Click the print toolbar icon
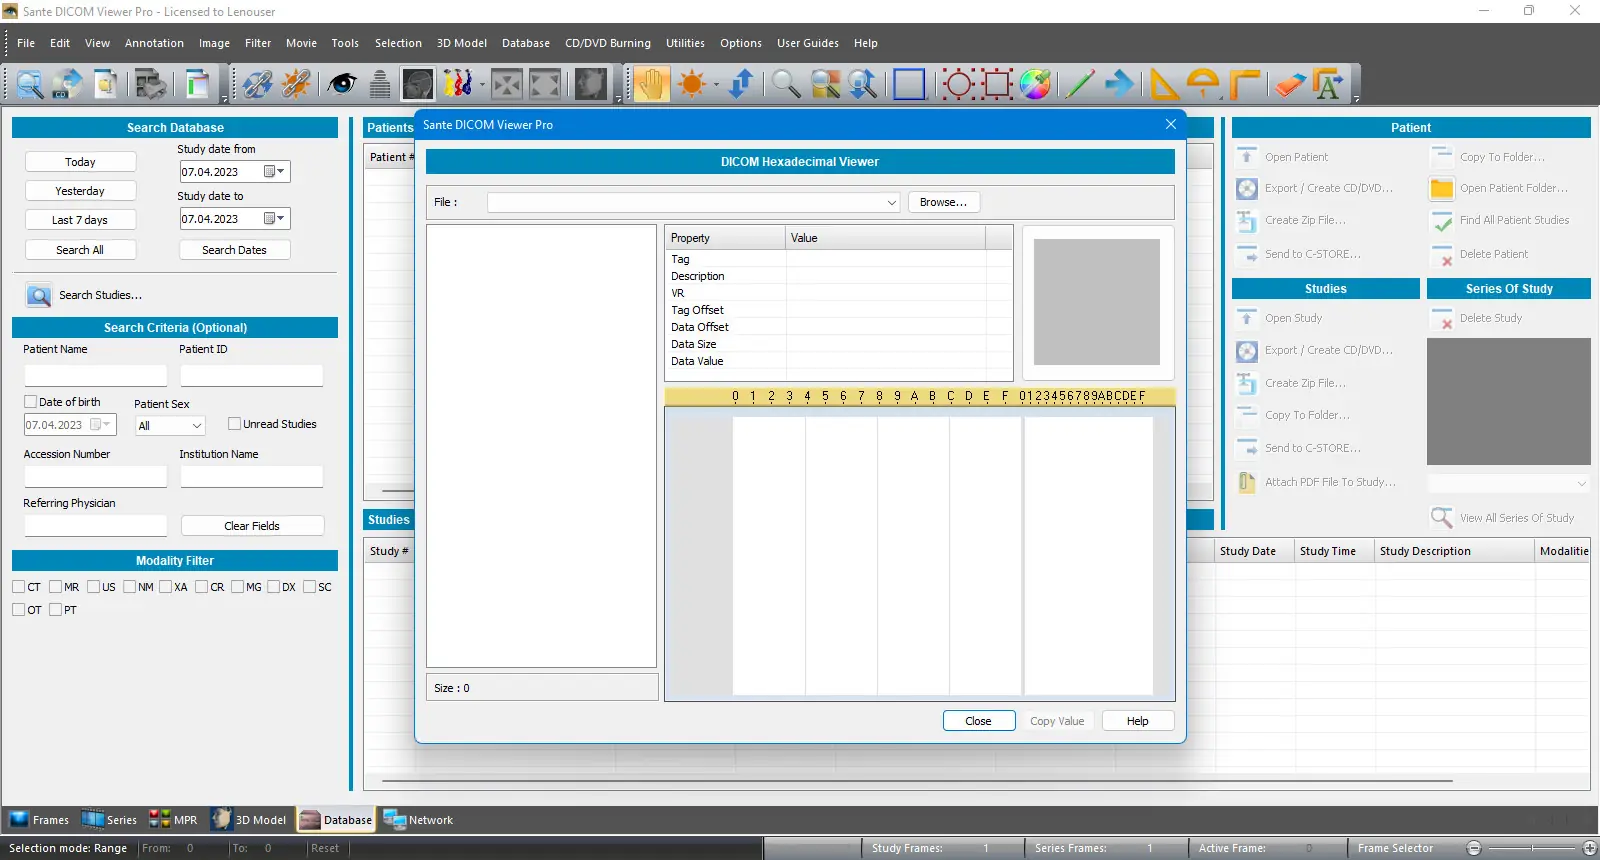The image size is (1600, 860). (151, 84)
